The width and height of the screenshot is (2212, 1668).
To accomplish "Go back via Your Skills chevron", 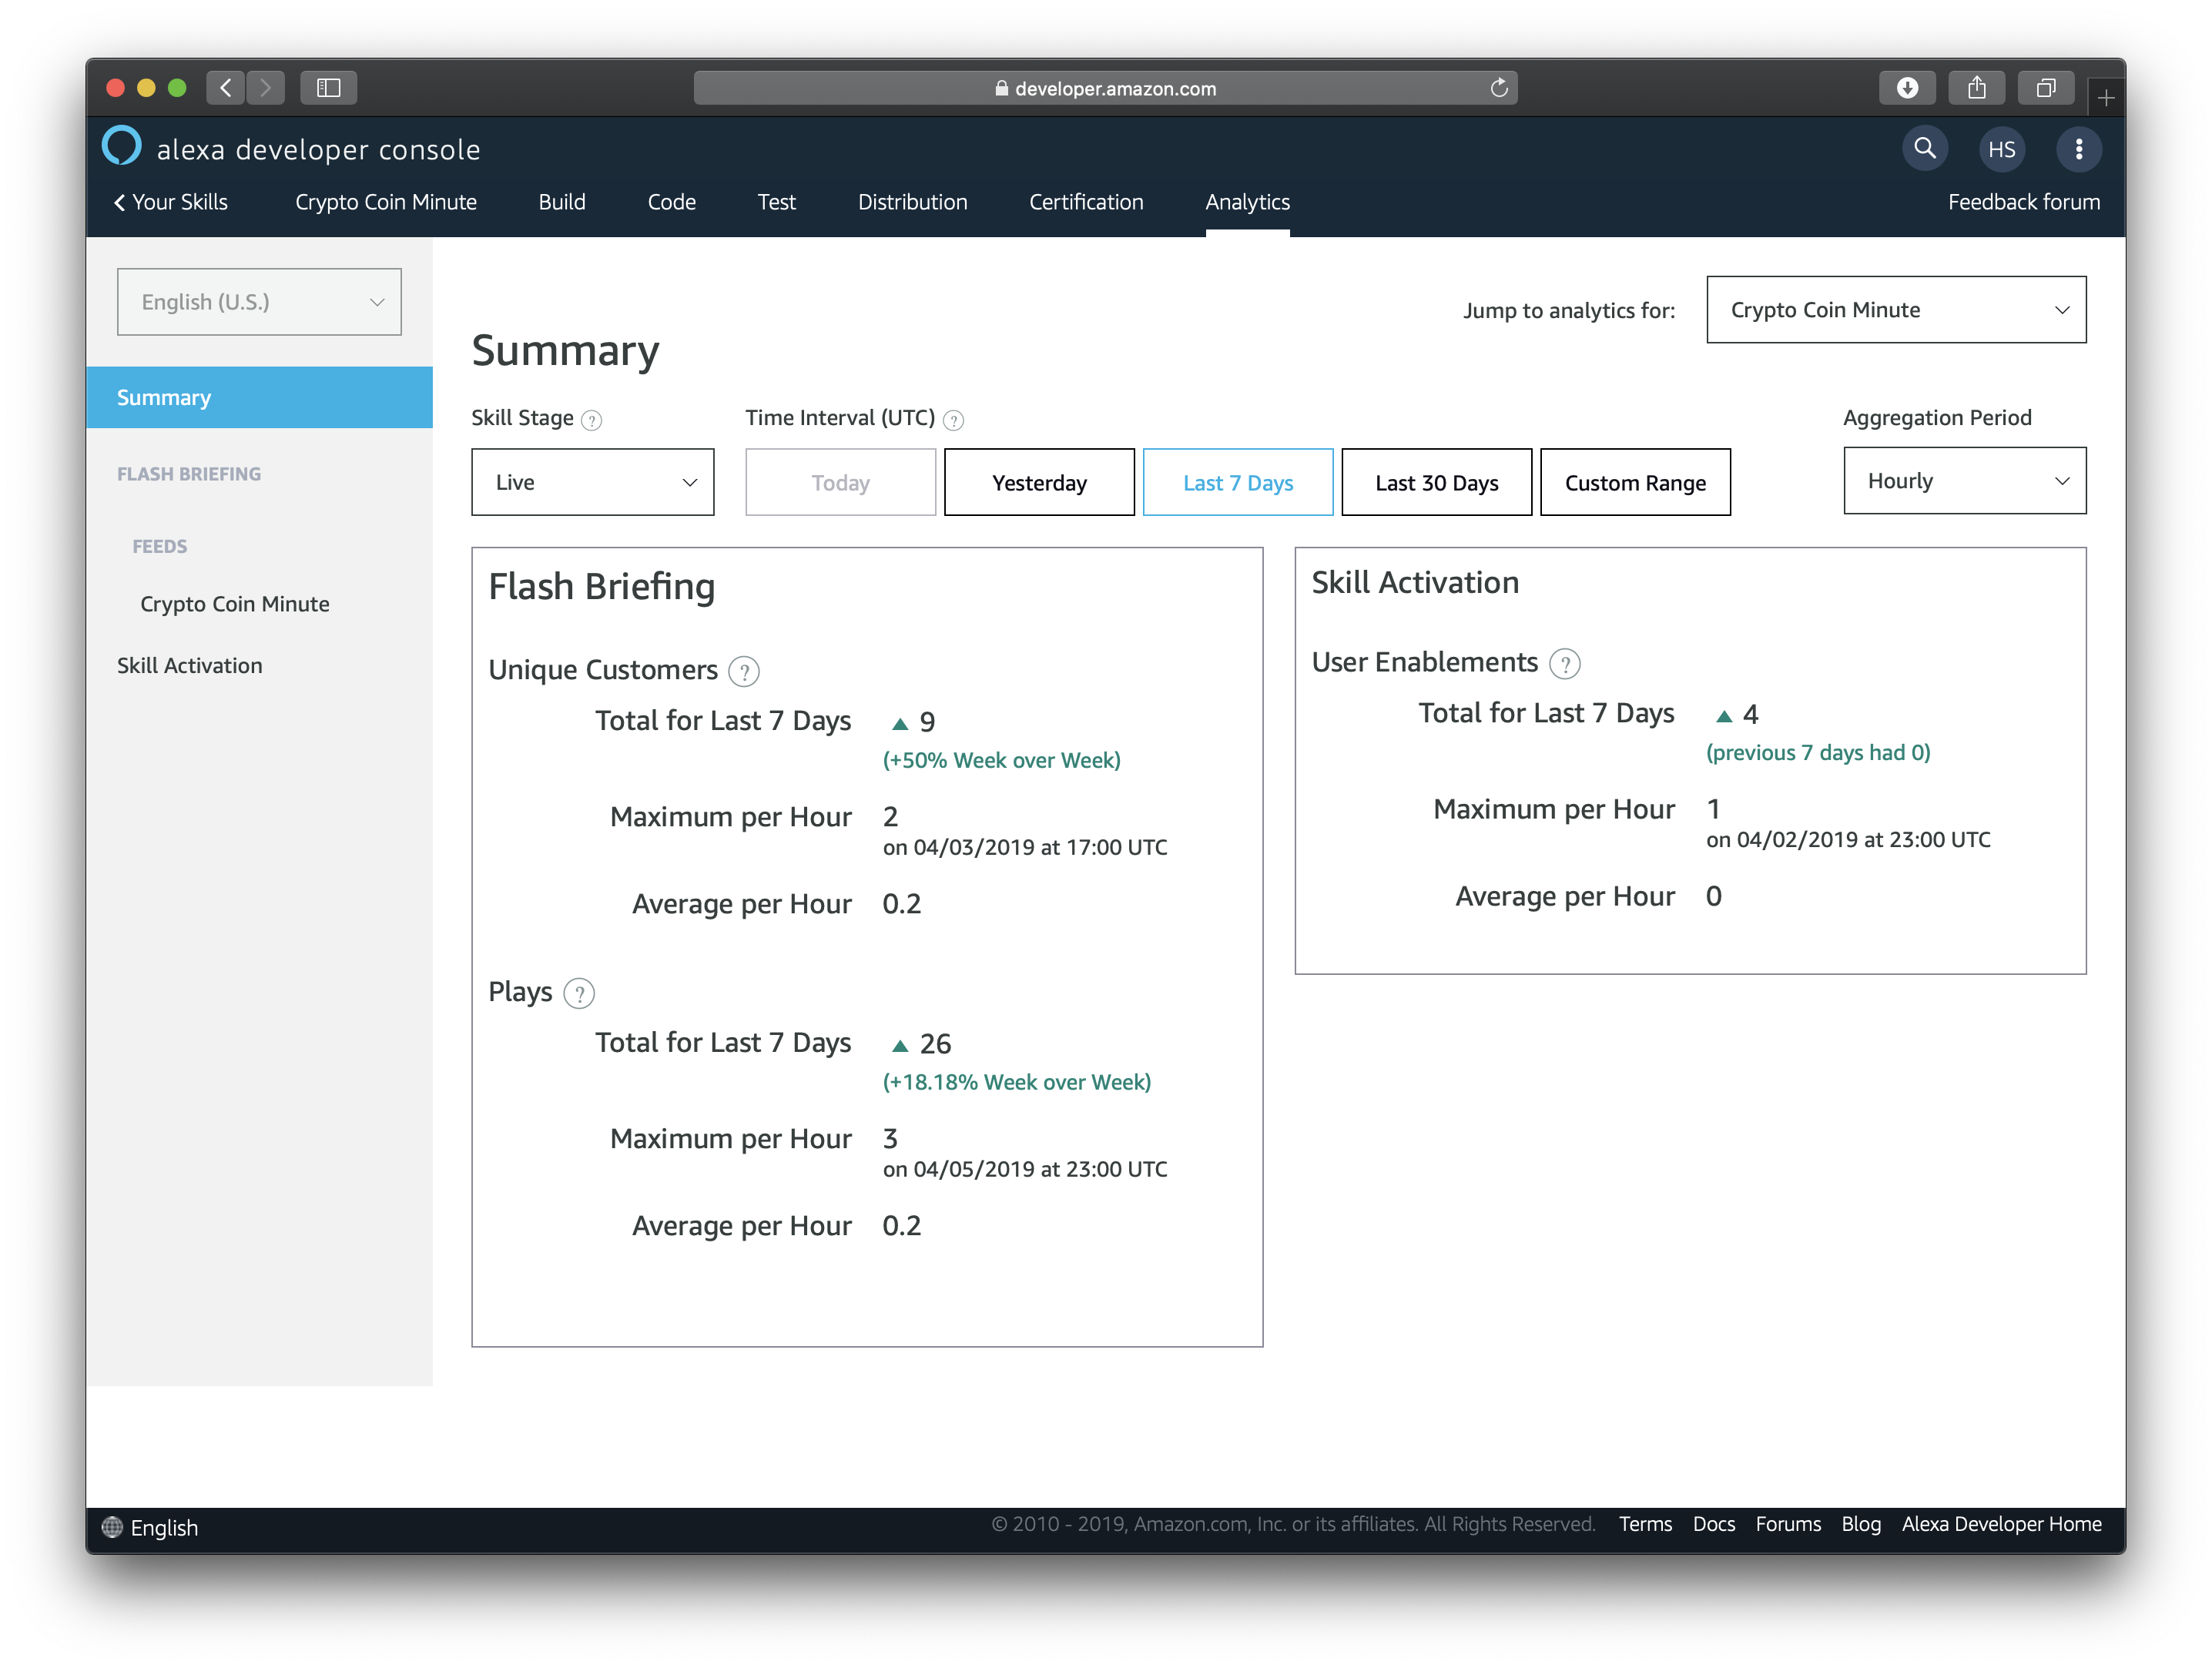I will [171, 202].
